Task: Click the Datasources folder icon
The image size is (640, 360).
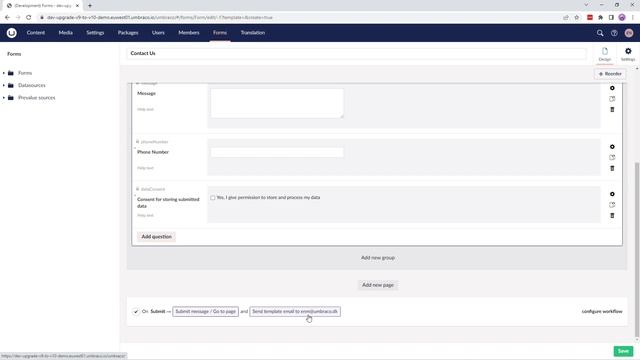Action: point(11,85)
